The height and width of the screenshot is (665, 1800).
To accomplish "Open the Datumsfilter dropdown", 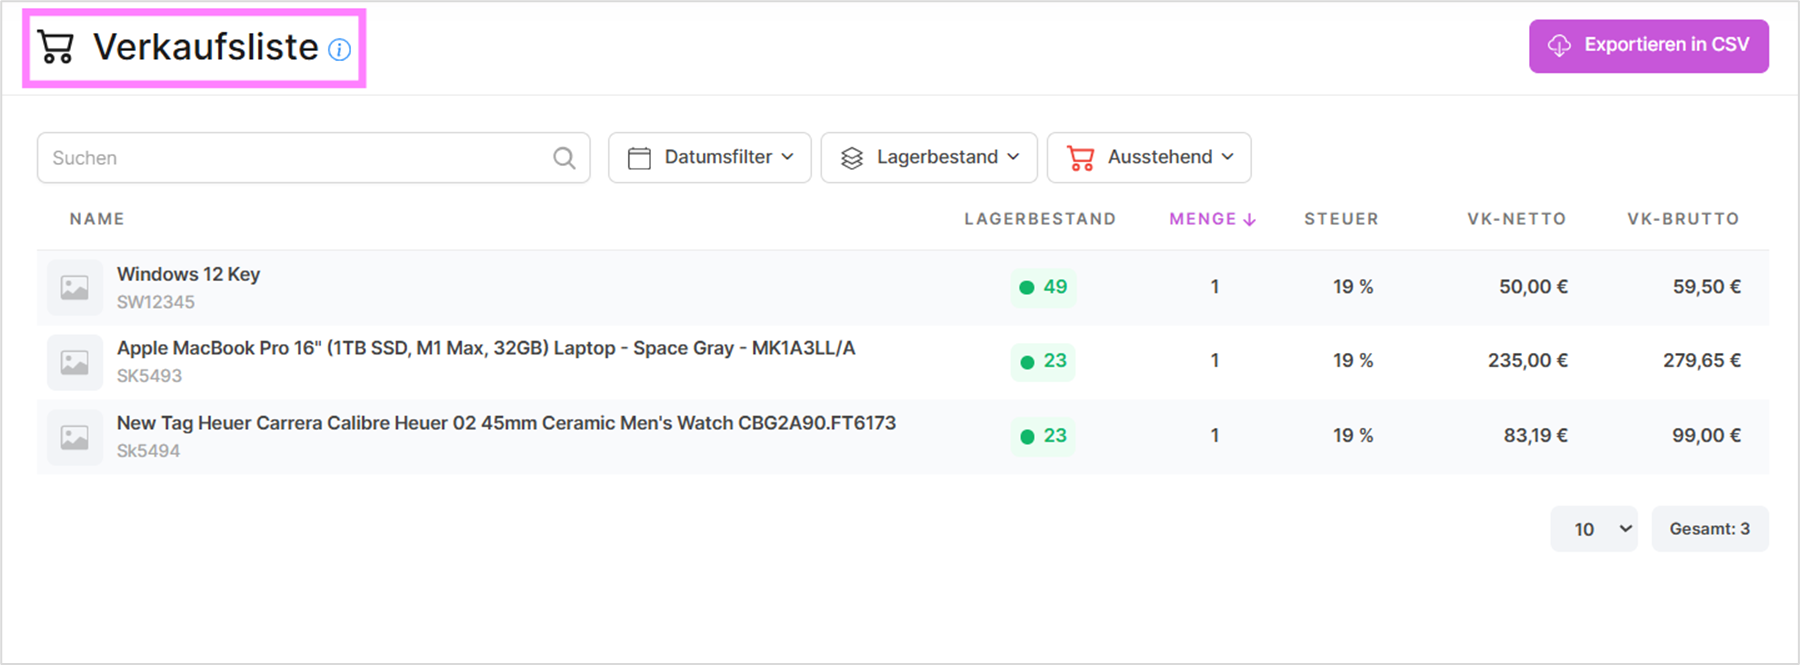I will [x=710, y=158].
